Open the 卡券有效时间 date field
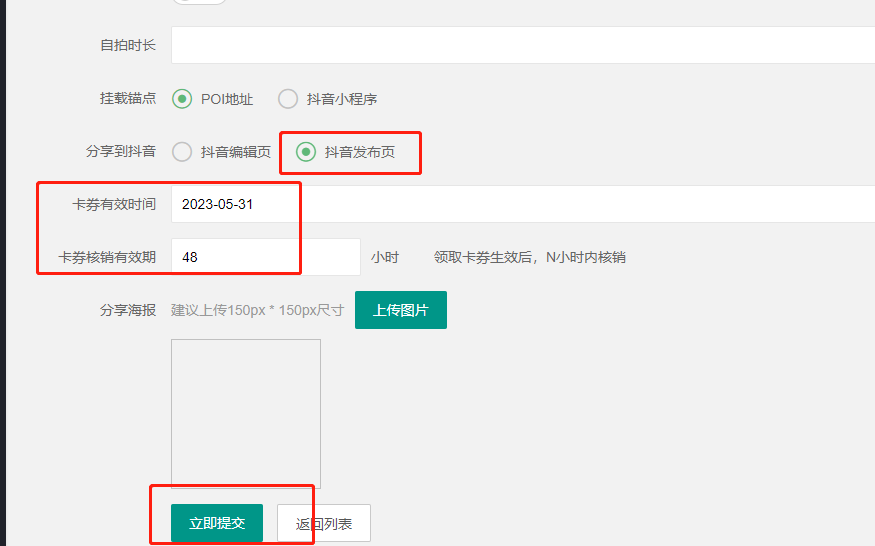The height and width of the screenshot is (546, 875). coord(523,204)
